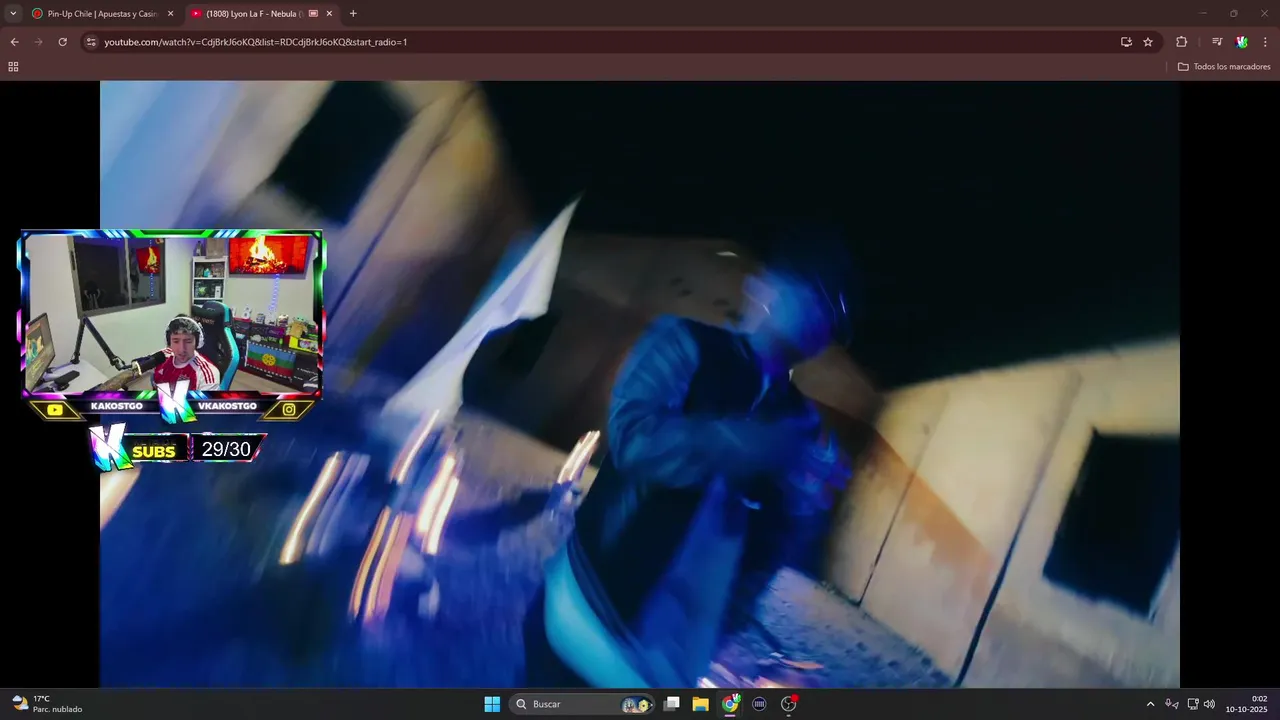The height and width of the screenshot is (720, 1280).
Task: Open File Explorer from taskbar
Action: coord(701,704)
